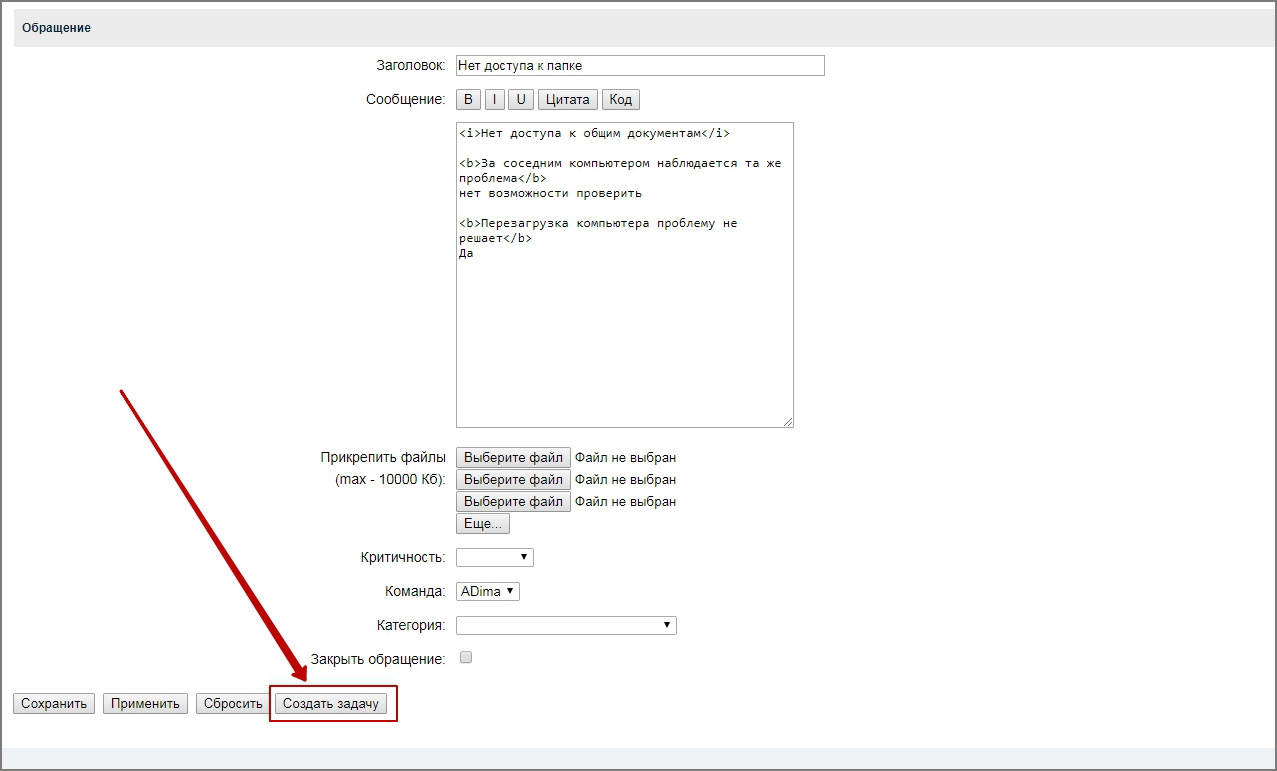This screenshot has height=771, width=1277.
Task: Click into the Заголовок title field
Action: click(639, 66)
